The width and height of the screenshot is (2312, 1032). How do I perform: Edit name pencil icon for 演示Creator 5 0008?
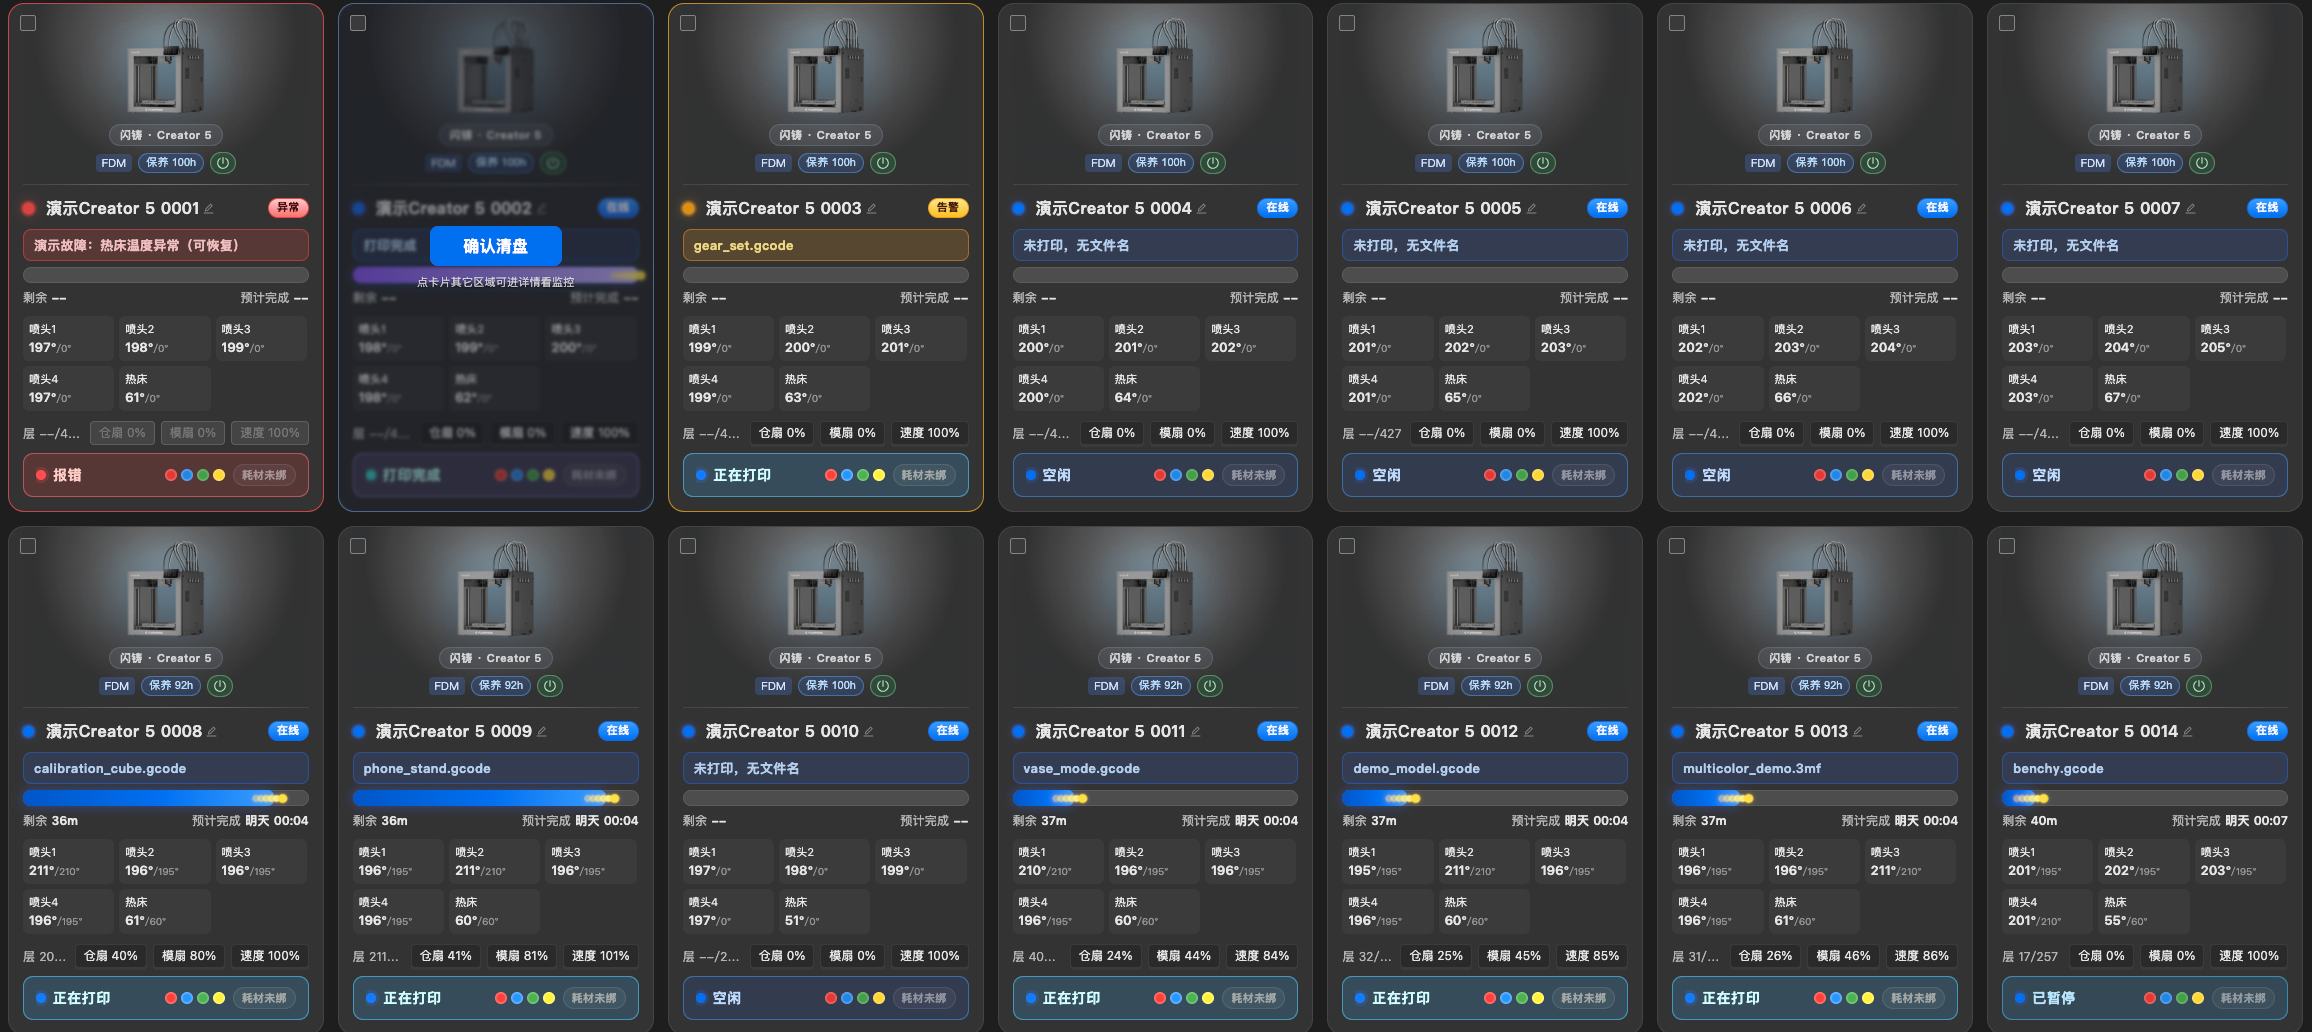point(212,732)
